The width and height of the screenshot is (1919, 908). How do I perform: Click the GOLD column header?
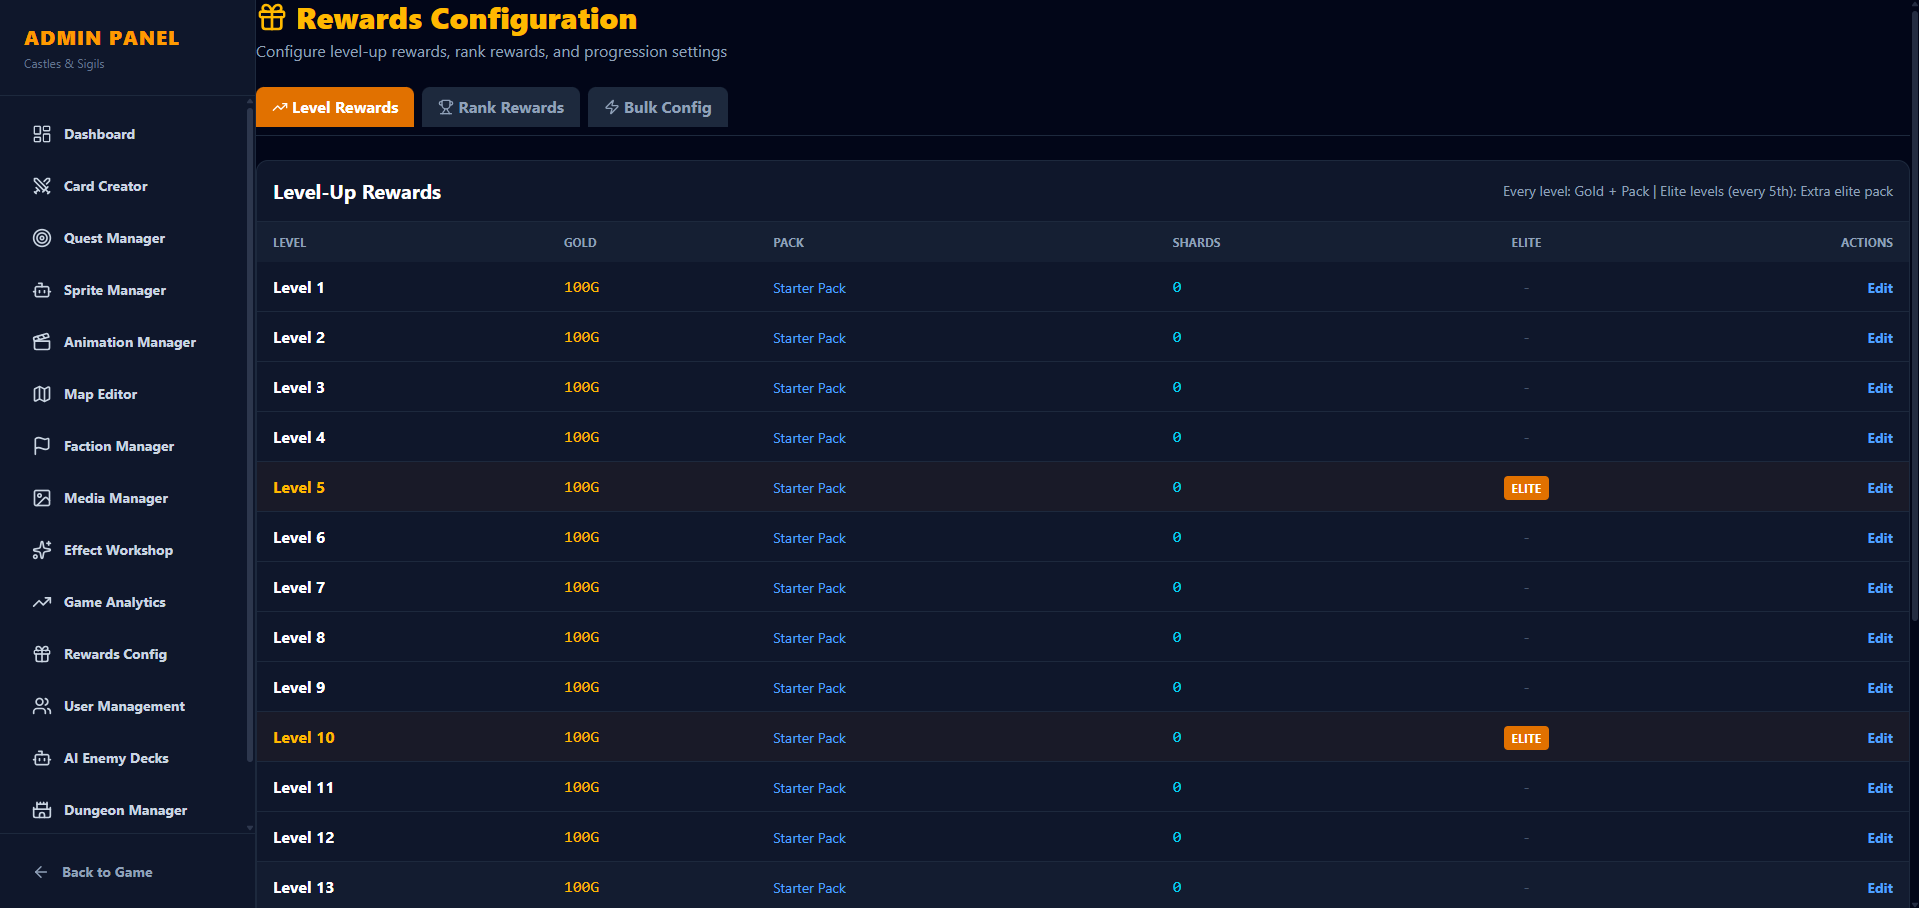tap(580, 242)
